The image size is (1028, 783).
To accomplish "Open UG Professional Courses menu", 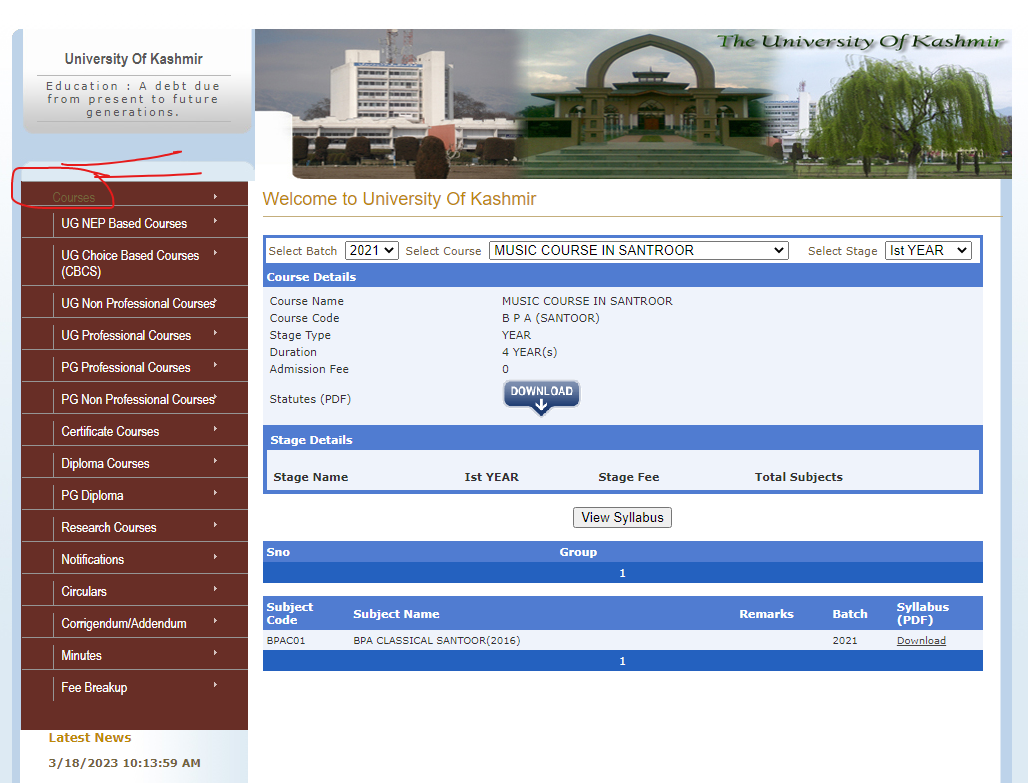I will pyautogui.click(x=134, y=335).
